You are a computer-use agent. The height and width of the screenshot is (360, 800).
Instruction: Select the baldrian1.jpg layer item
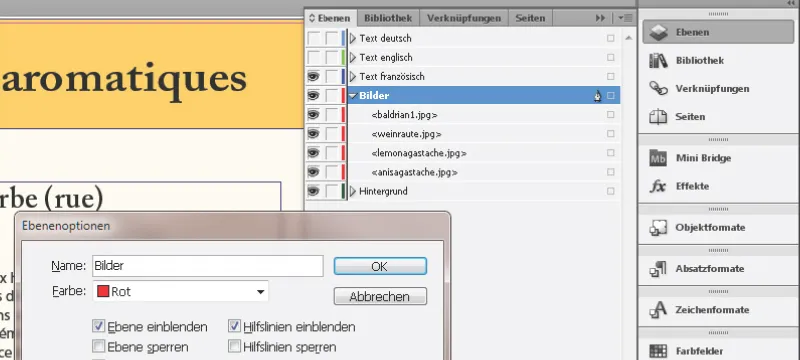[405, 115]
